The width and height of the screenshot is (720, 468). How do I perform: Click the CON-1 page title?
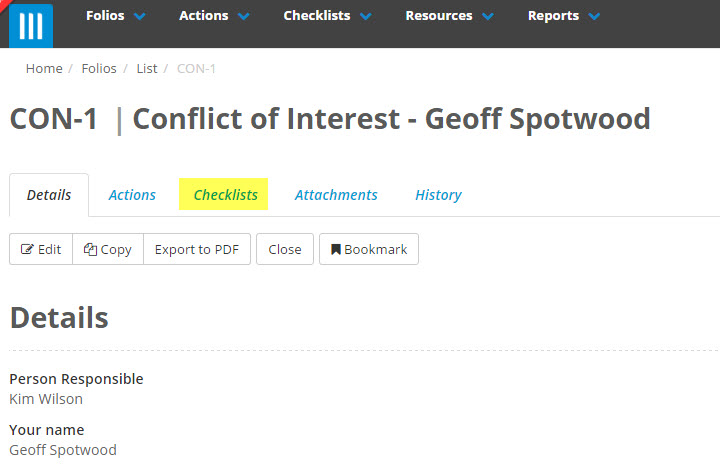(54, 120)
